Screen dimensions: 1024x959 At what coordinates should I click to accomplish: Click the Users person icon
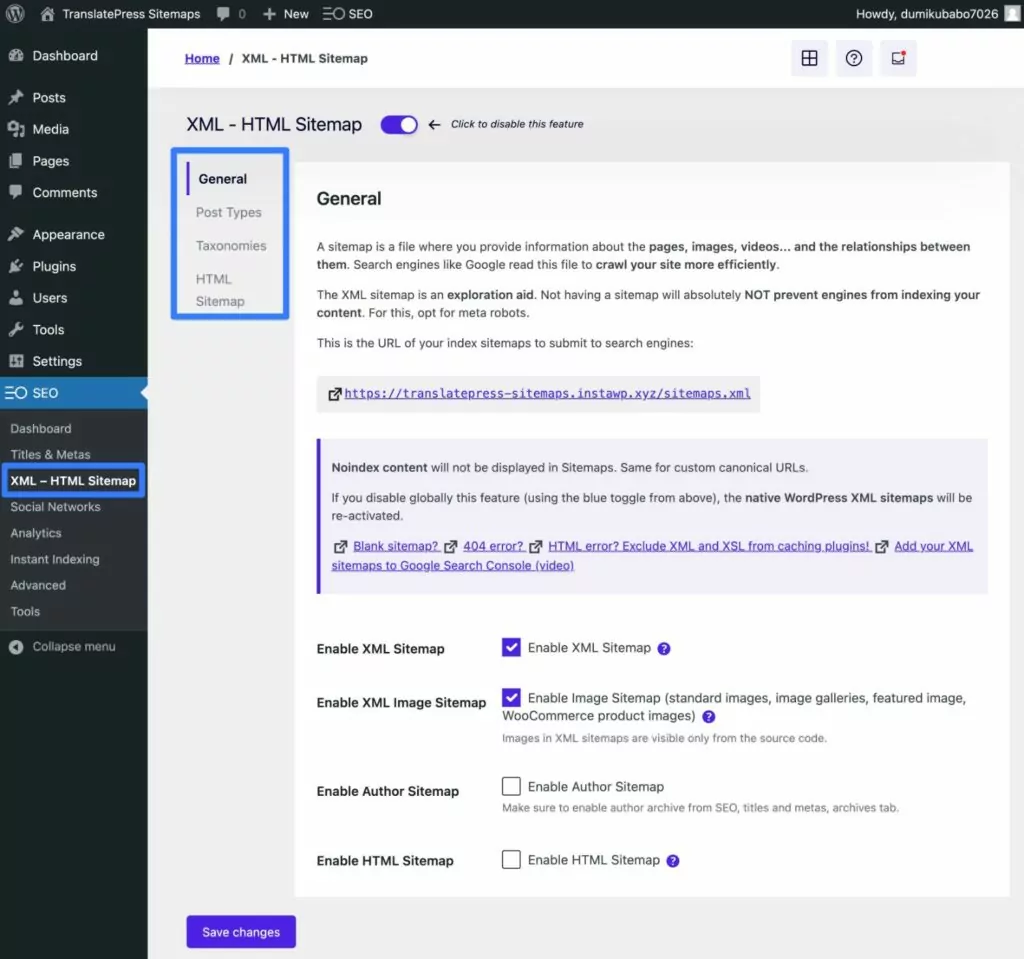click(x=16, y=297)
